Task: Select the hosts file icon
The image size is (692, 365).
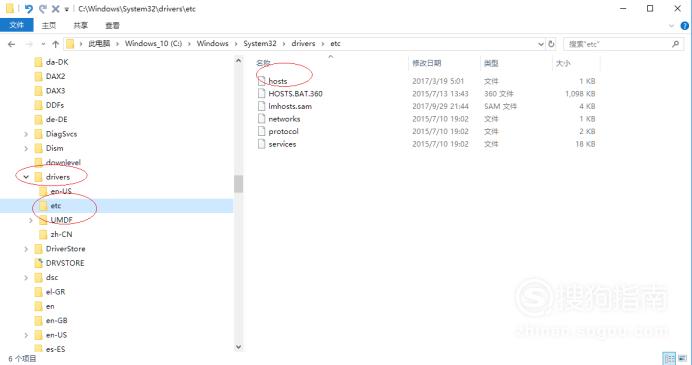Action: pyautogui.click(x=262, y=81)
